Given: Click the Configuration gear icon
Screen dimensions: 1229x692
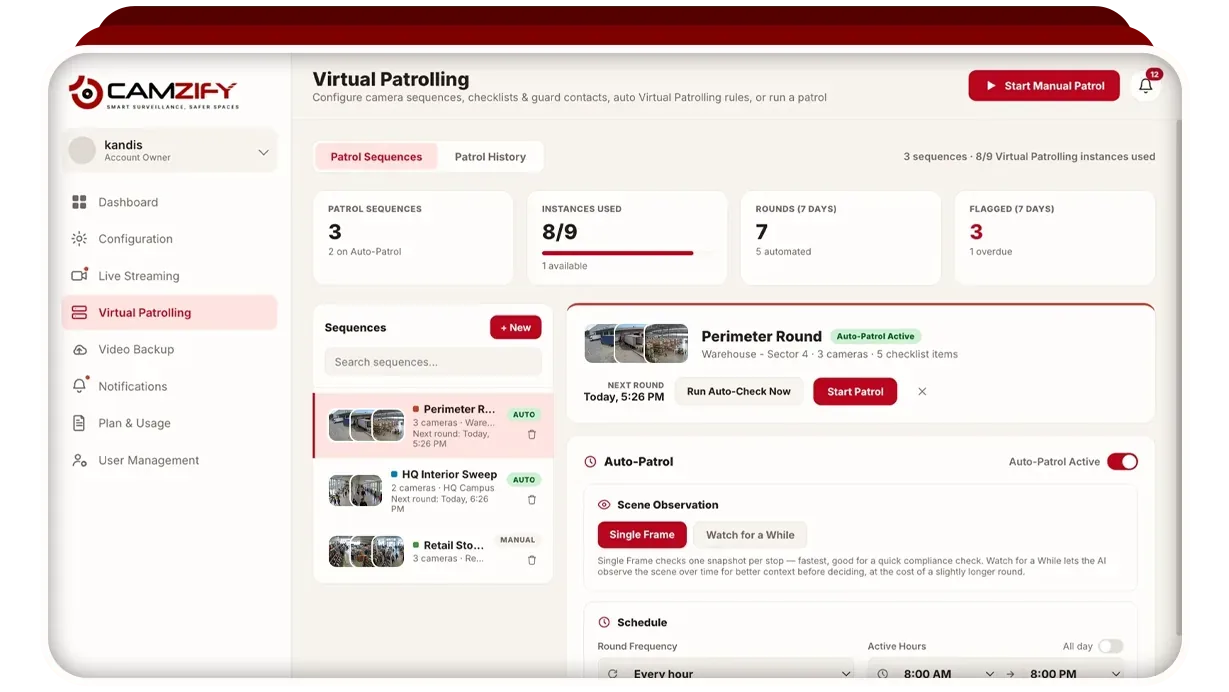Looking at the screenshot, I should [x=79, y=239].
